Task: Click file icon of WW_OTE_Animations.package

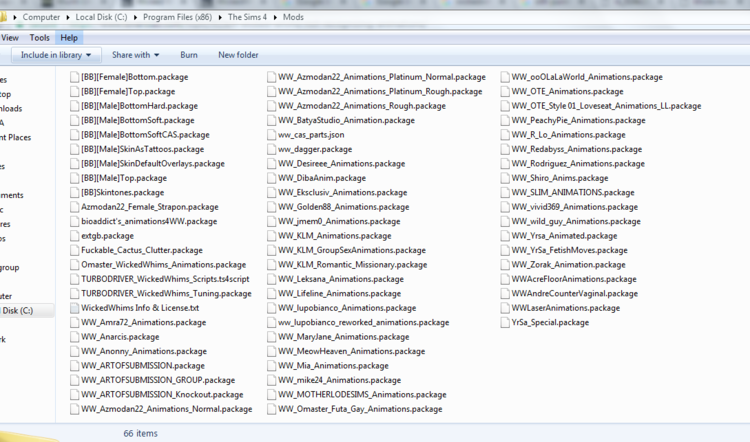Action: click(x=505, y=91)
